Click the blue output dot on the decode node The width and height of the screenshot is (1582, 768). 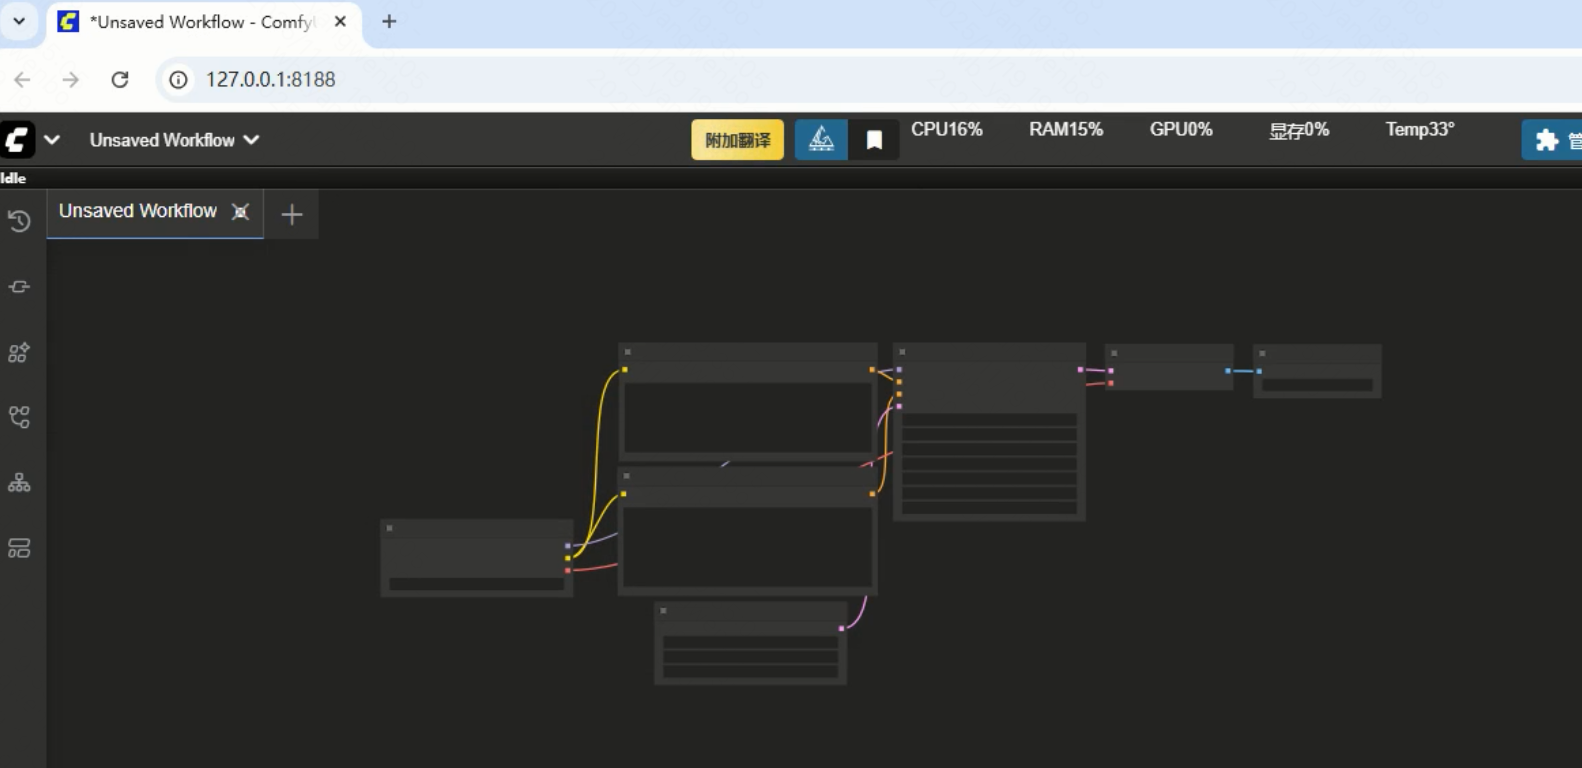click(x=1228, y=371)
